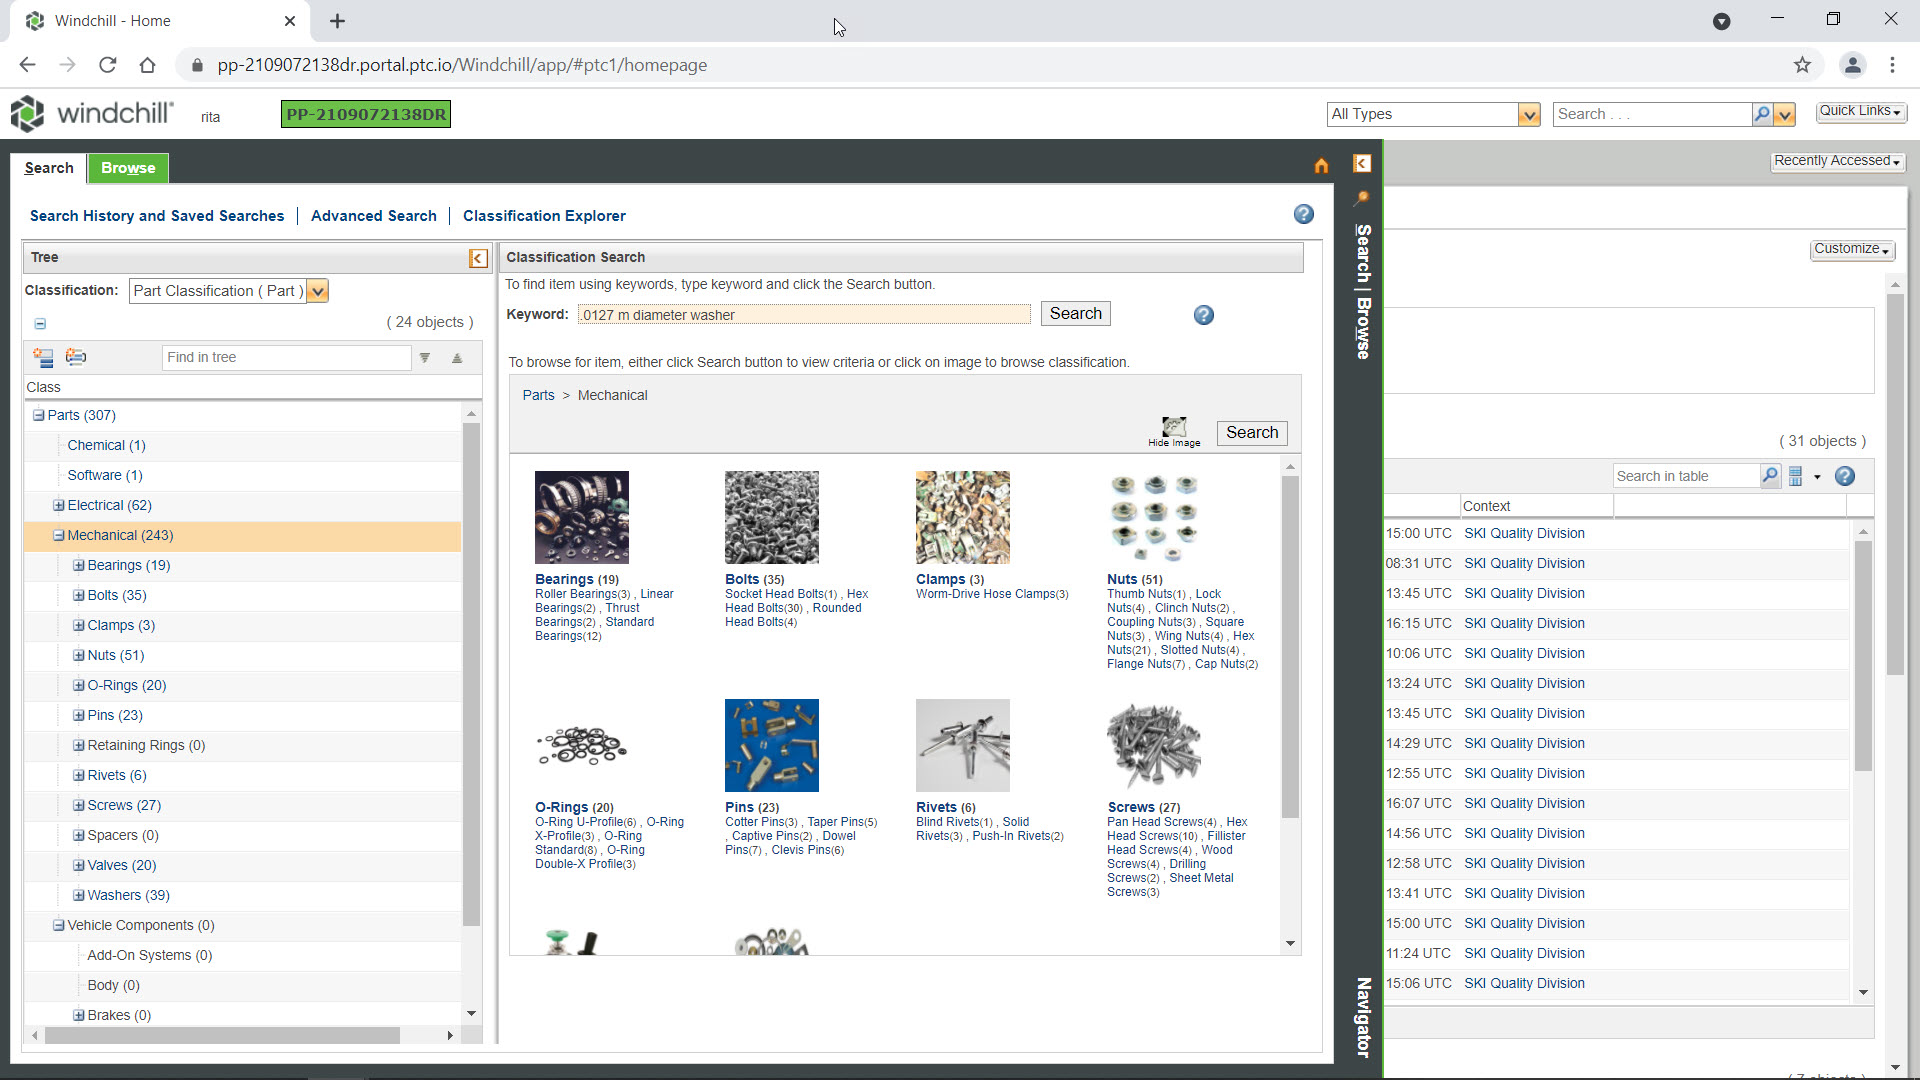The width and height of the screenshot is (1920, 1080).
Task: Click the Parts breadcrumb link
Action: point(538,395)
